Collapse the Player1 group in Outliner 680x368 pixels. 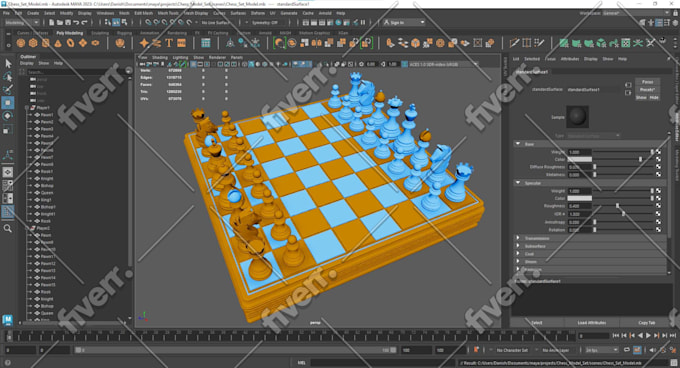(27, 108)
